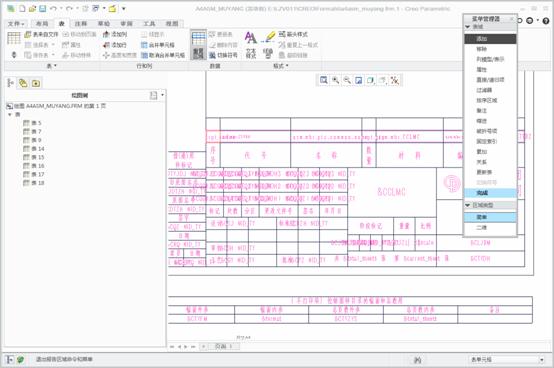This screenshot has height=368, width=554.
Task: Click the Zoom In magnifier icon
Action: coord(335,80)
